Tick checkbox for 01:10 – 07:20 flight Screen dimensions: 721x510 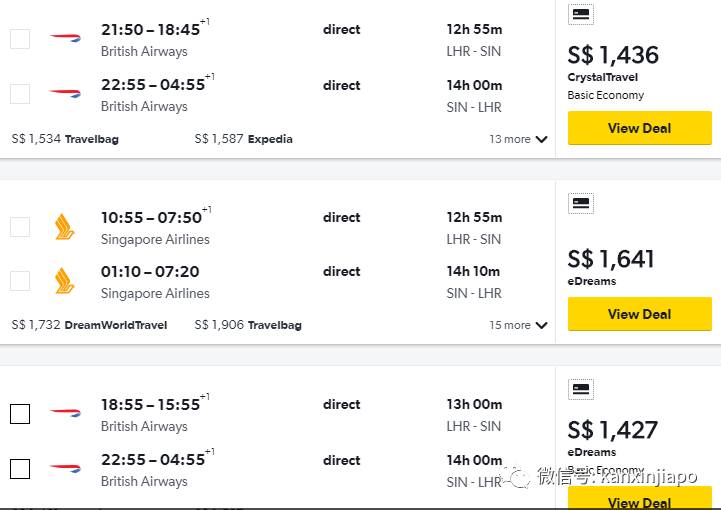click(x=20, y=281)
